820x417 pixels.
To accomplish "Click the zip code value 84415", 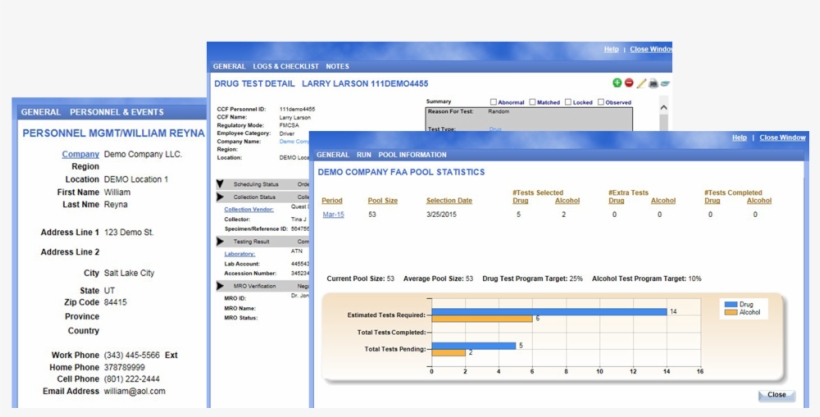I will [x=115, y=302].
